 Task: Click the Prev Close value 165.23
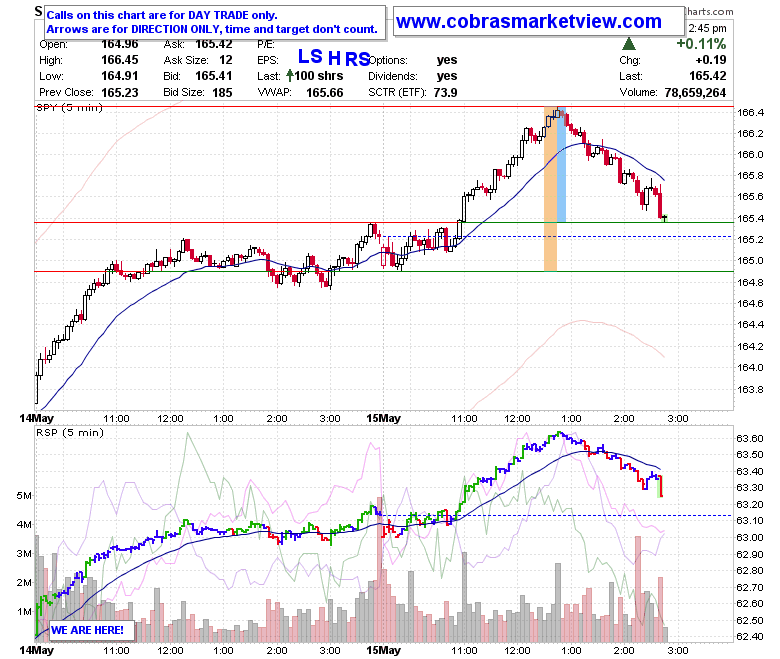(120, 93)
